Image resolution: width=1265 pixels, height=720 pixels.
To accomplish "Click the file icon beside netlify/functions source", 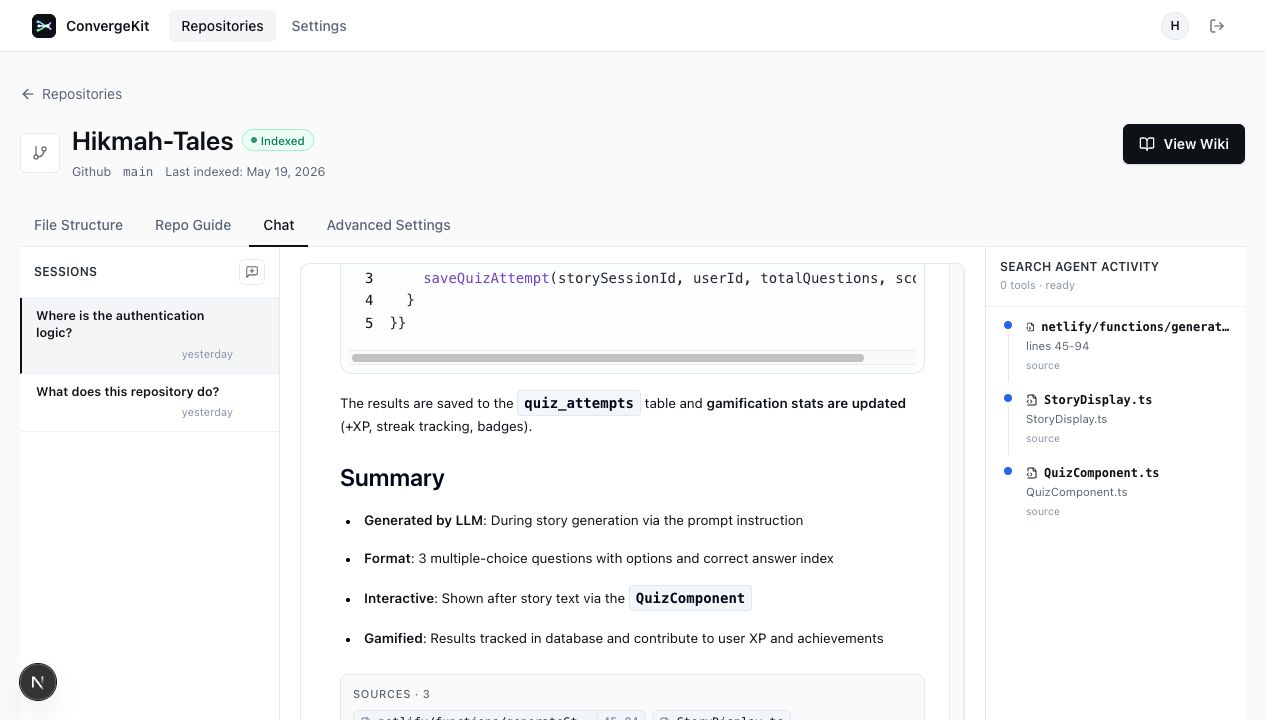I will point(1031,327).
